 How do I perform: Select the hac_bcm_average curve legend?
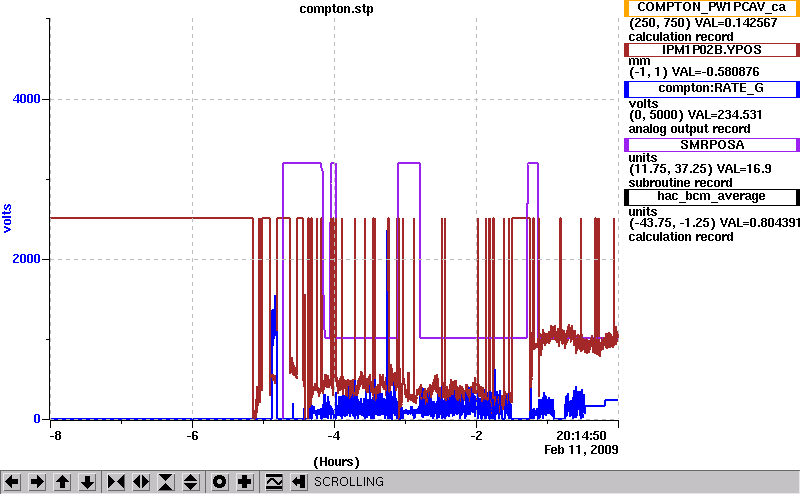(712, 197)
